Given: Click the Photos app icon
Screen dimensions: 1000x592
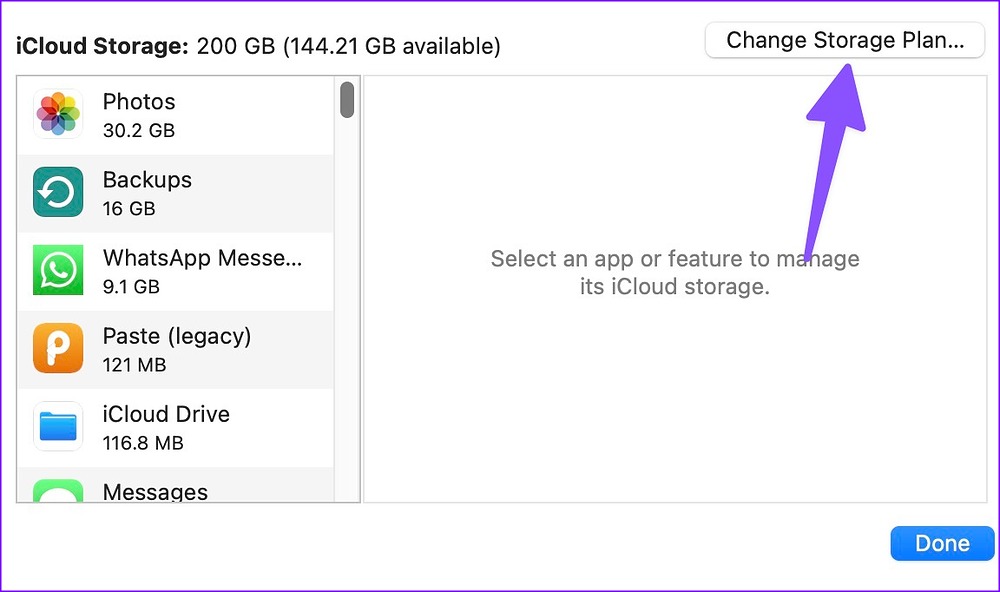Looking at the screenshot, I should 58,114.
